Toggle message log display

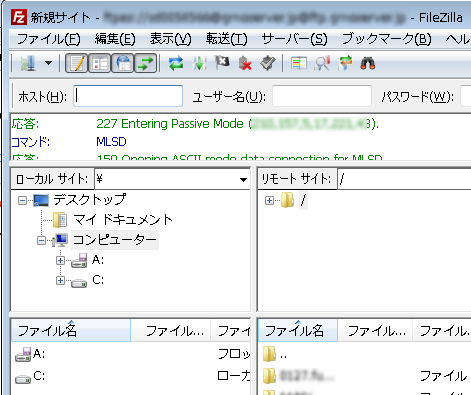tap(76, 63)
